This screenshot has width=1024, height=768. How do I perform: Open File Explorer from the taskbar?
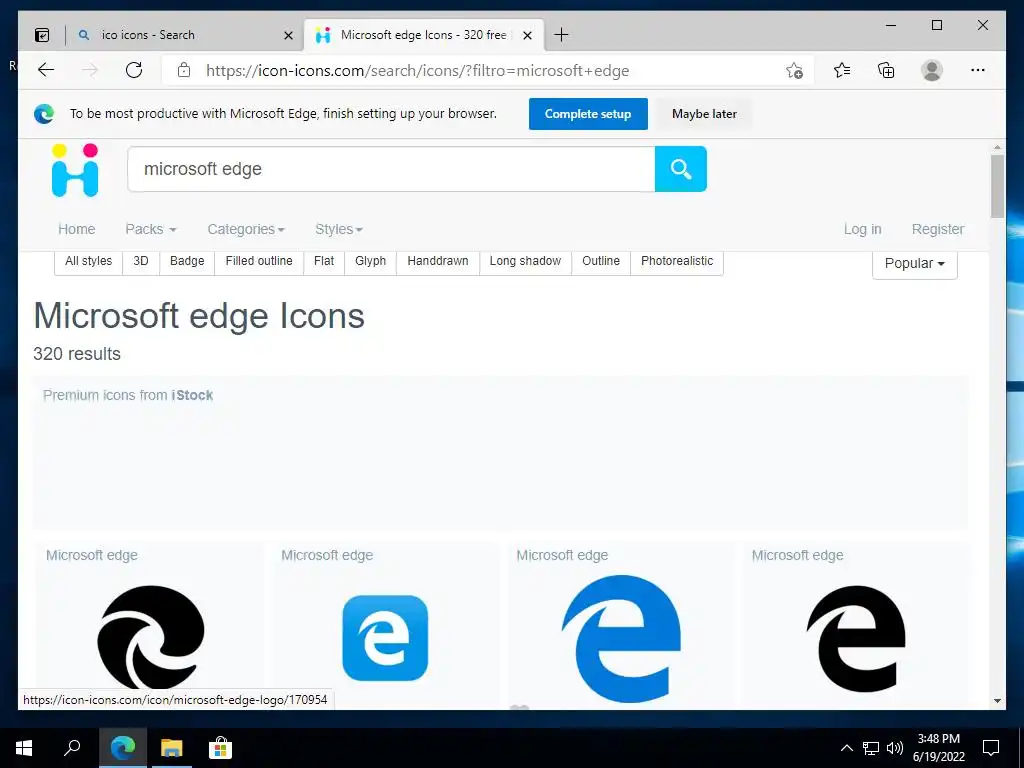172,748
